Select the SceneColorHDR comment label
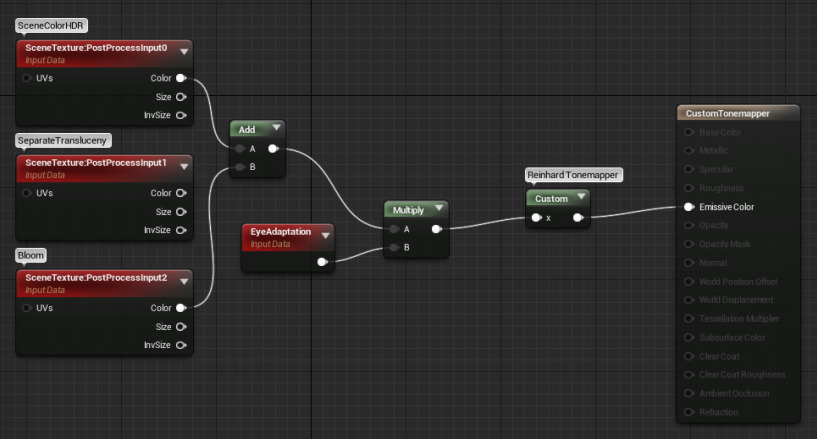 (51, 25)
